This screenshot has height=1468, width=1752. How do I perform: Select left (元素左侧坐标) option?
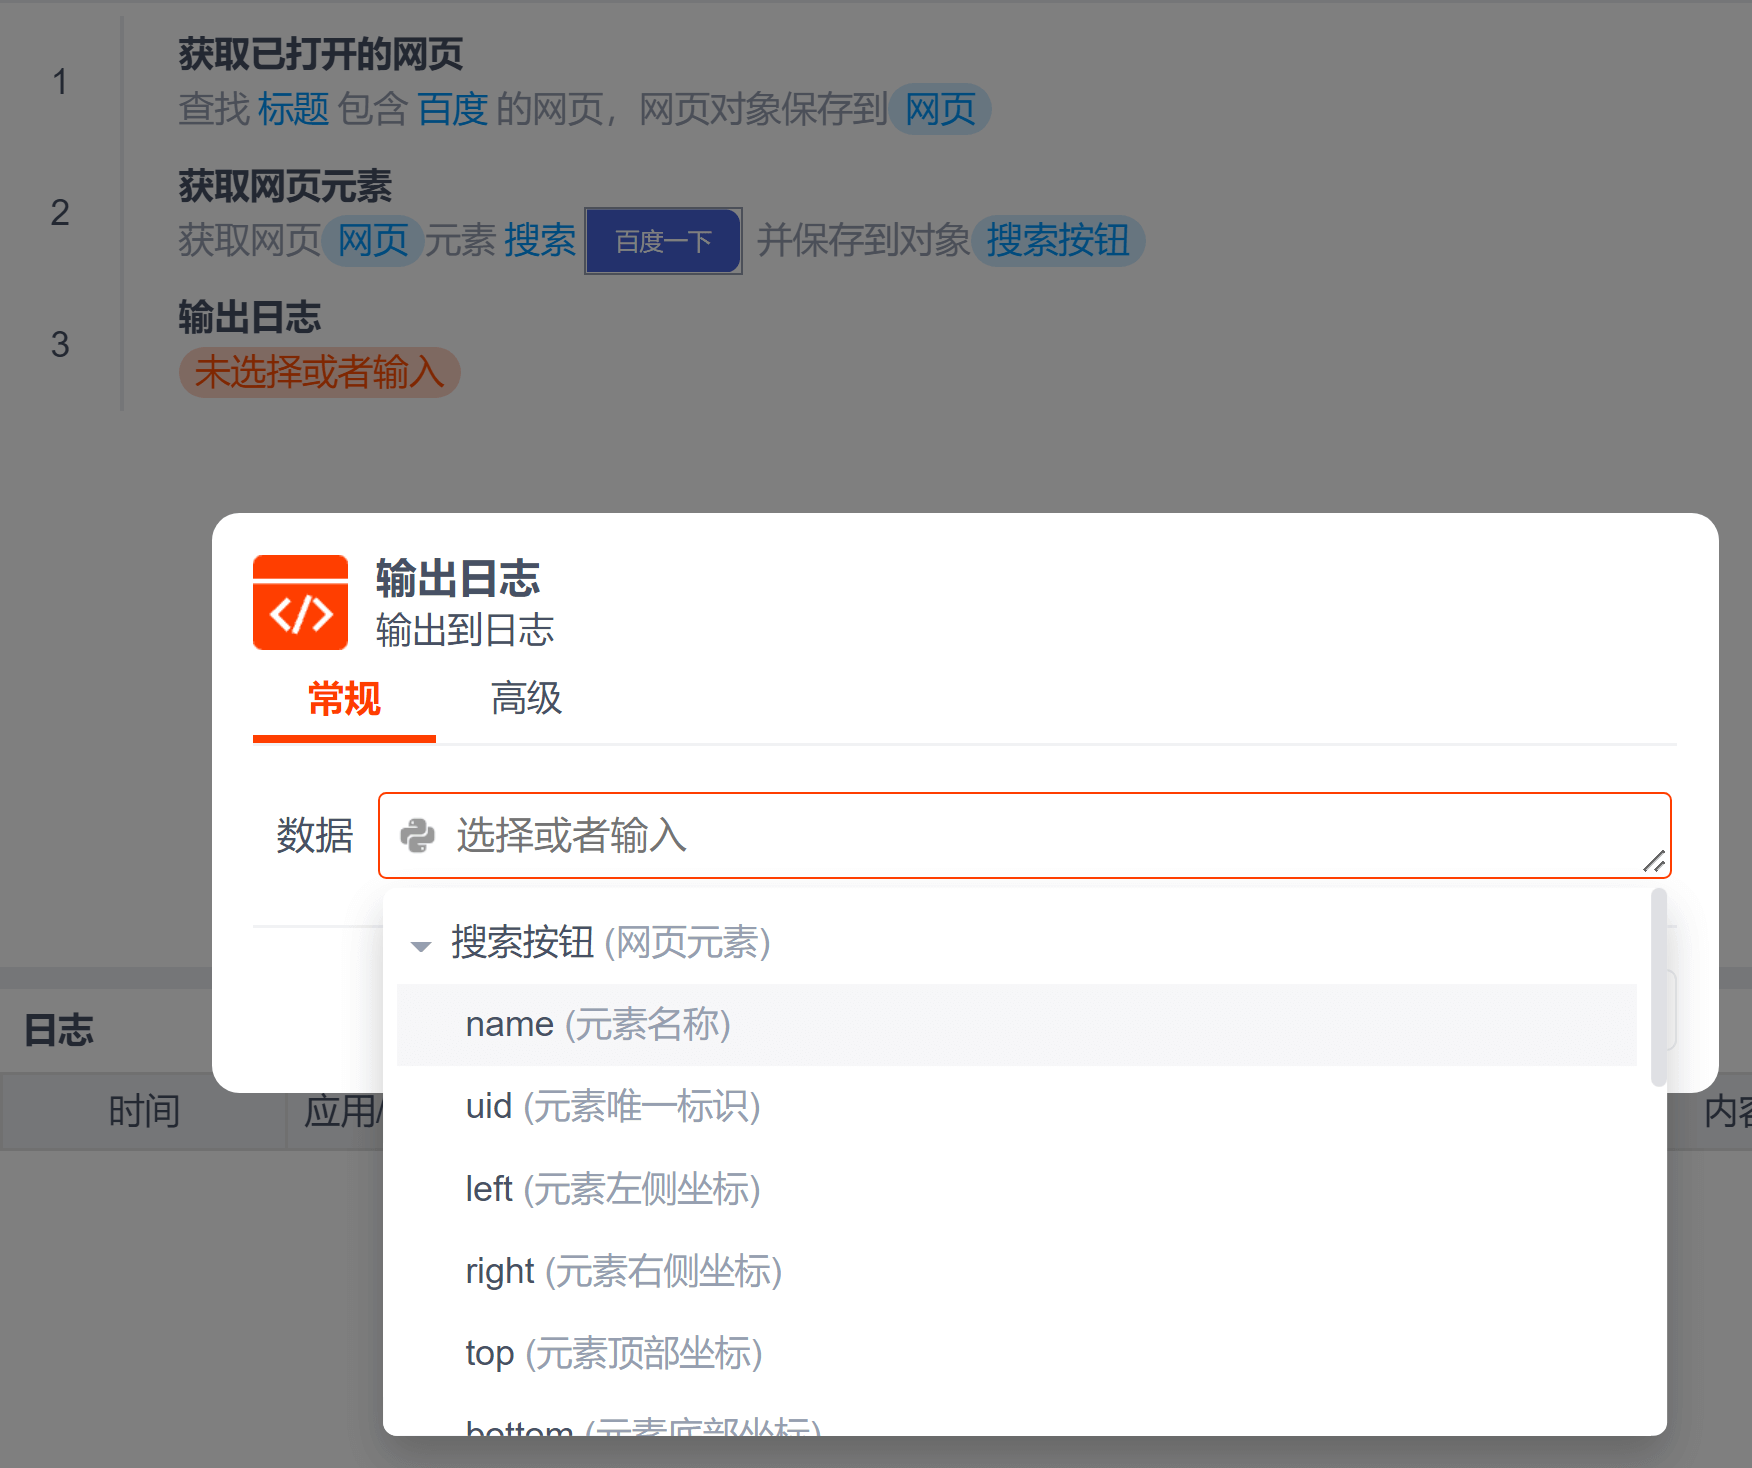[x=612, y=1190]
